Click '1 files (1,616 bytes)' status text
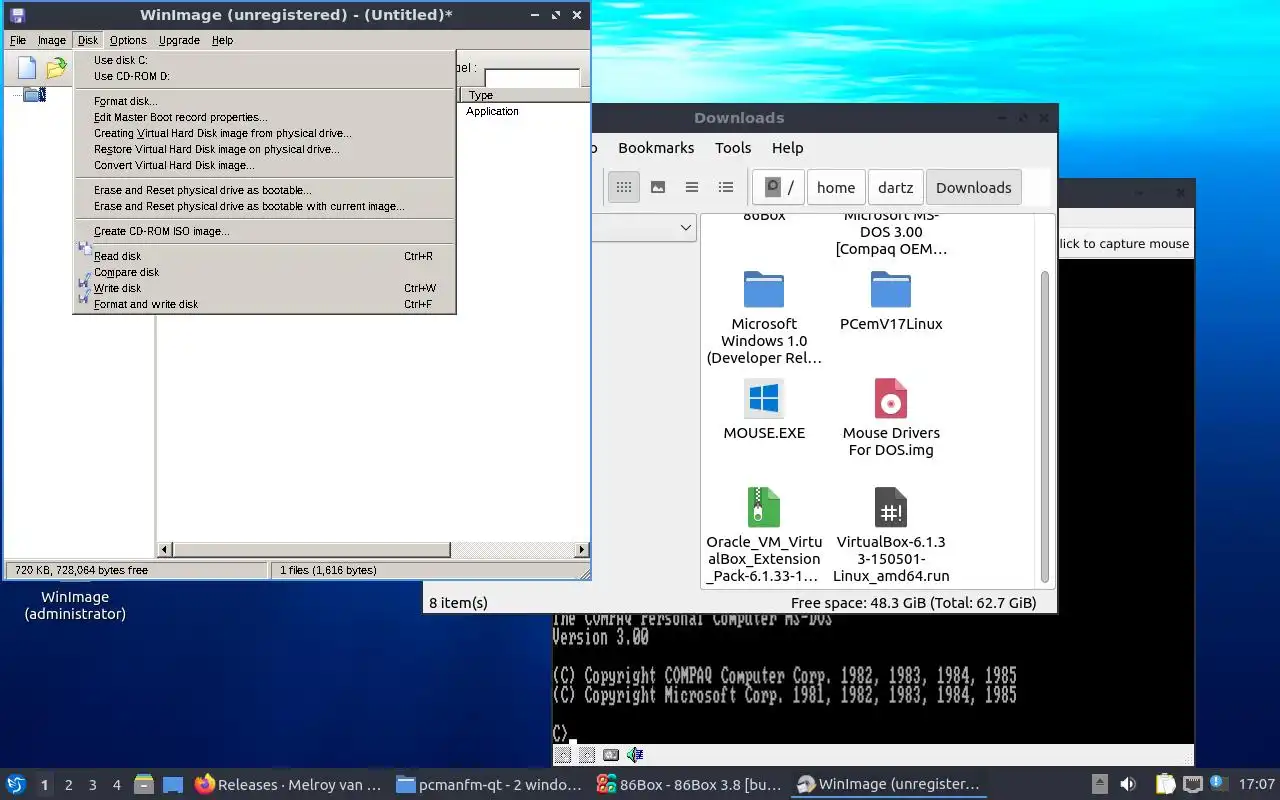The height and width of the screenshot is (800, 1280). coord(328,570)
